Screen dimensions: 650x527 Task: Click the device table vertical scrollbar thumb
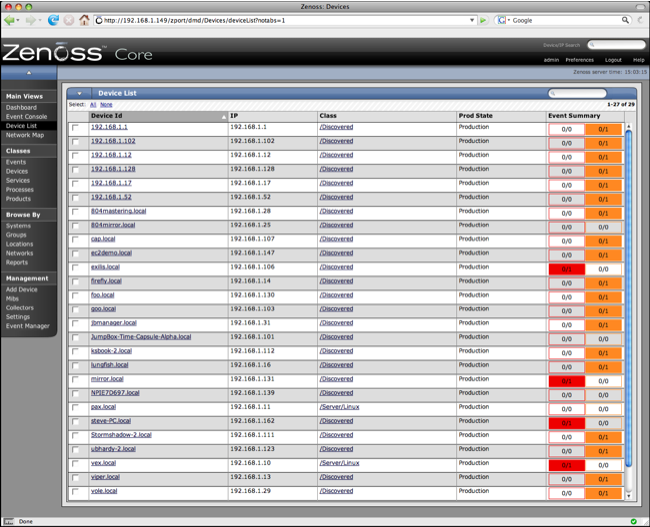click(628, 298)
